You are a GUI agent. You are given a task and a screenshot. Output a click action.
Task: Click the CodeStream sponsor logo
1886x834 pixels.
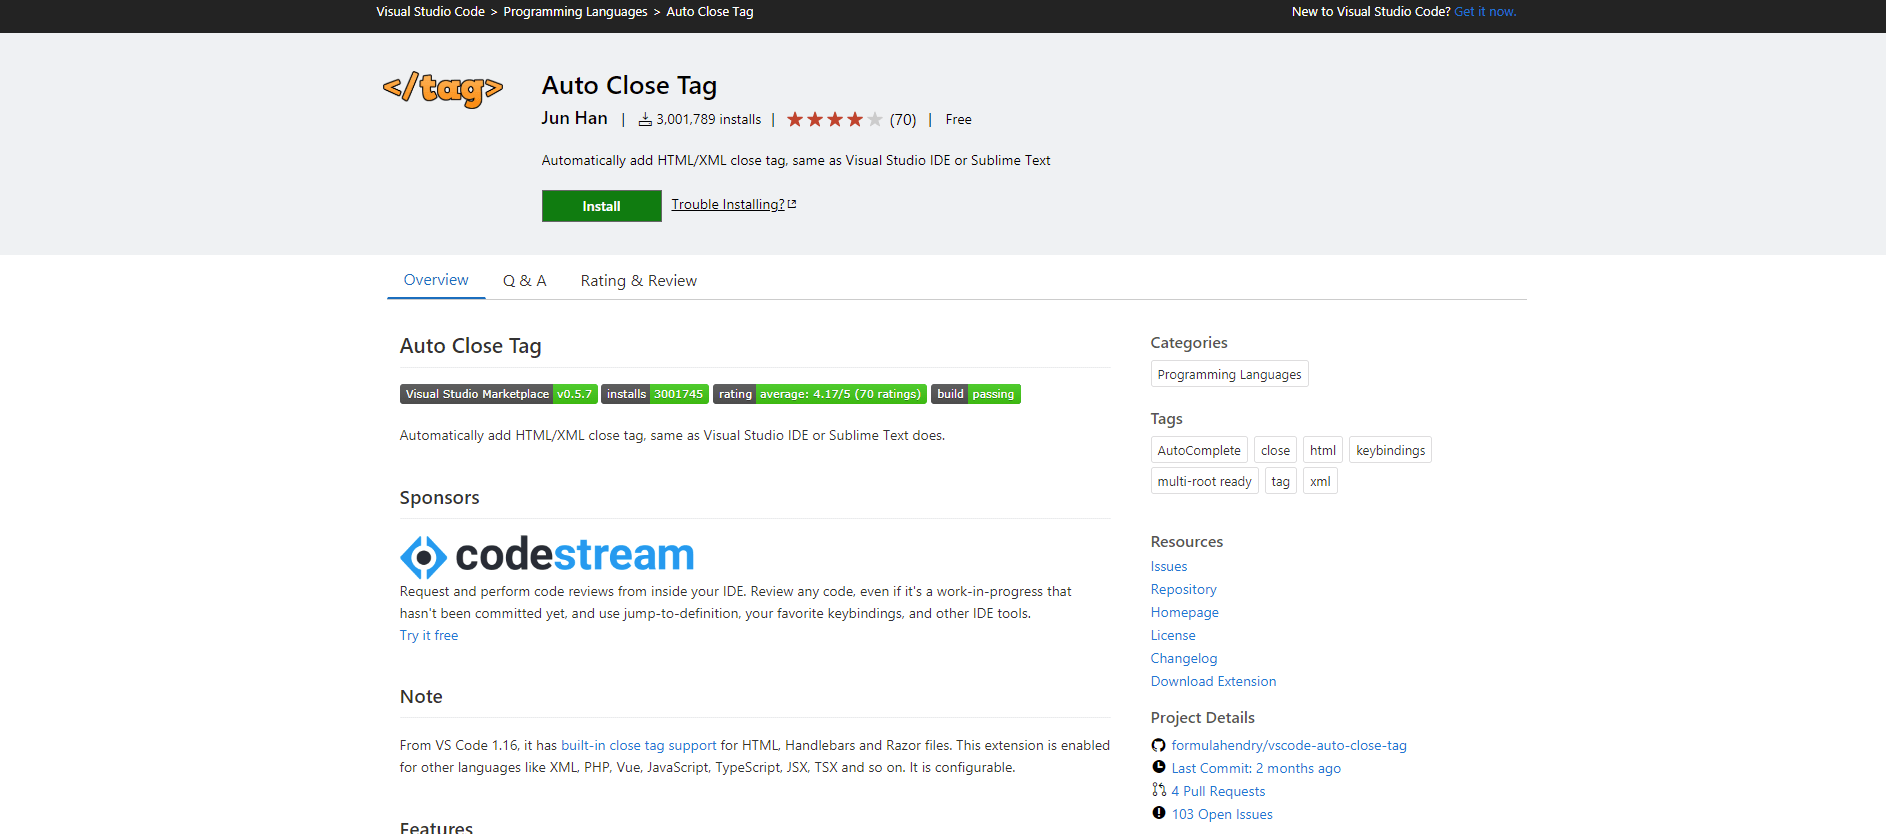pyautogui.click(x=547, y=556)
